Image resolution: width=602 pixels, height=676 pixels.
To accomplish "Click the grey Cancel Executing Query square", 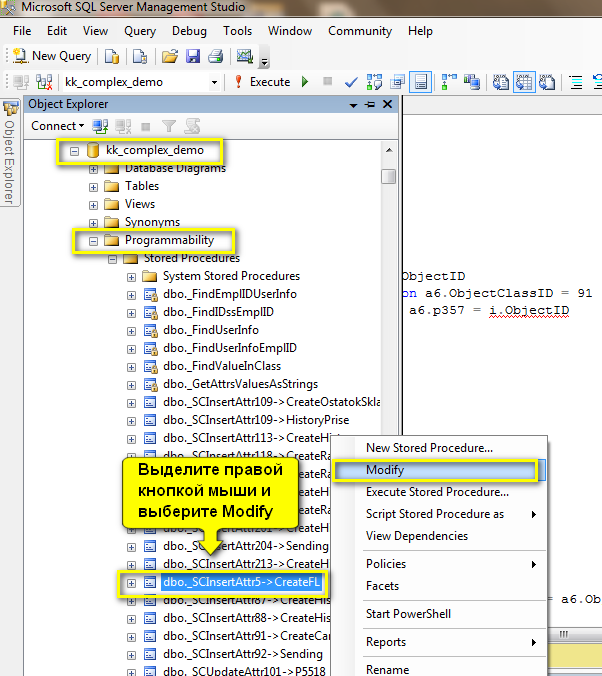I will pos(328,81).
